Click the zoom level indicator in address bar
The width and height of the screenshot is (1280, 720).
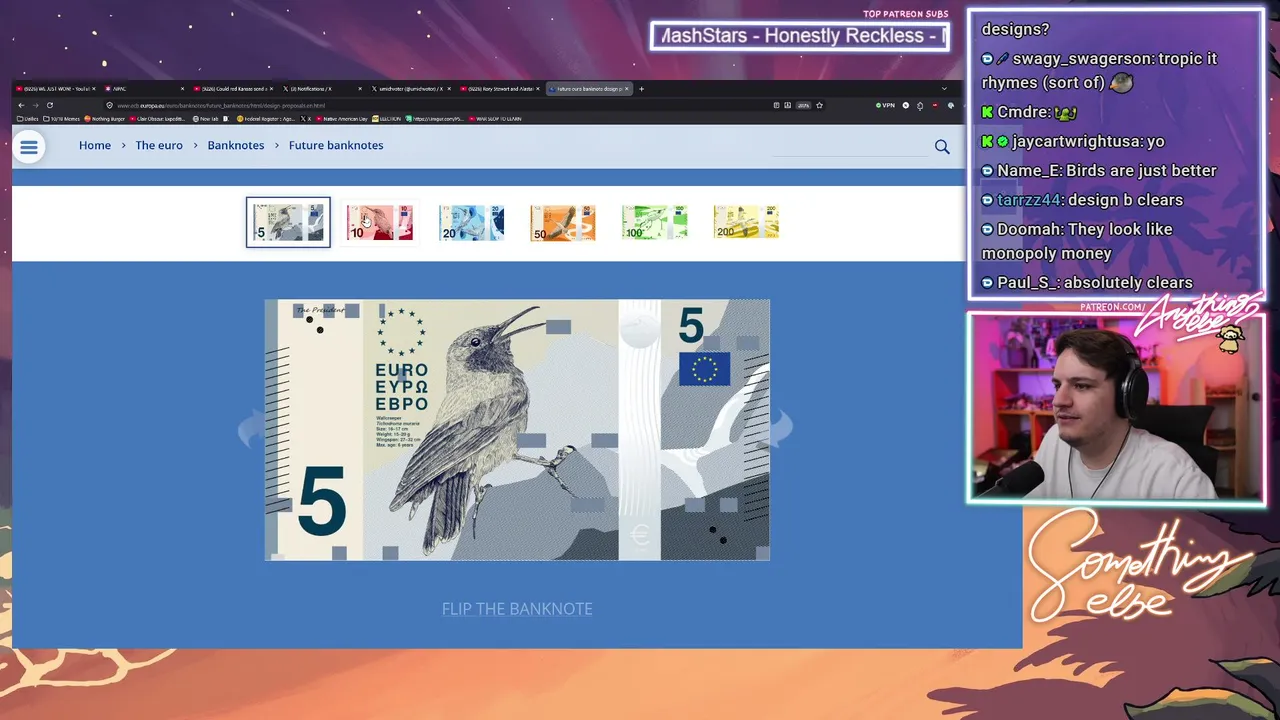[x=803, y=105]
